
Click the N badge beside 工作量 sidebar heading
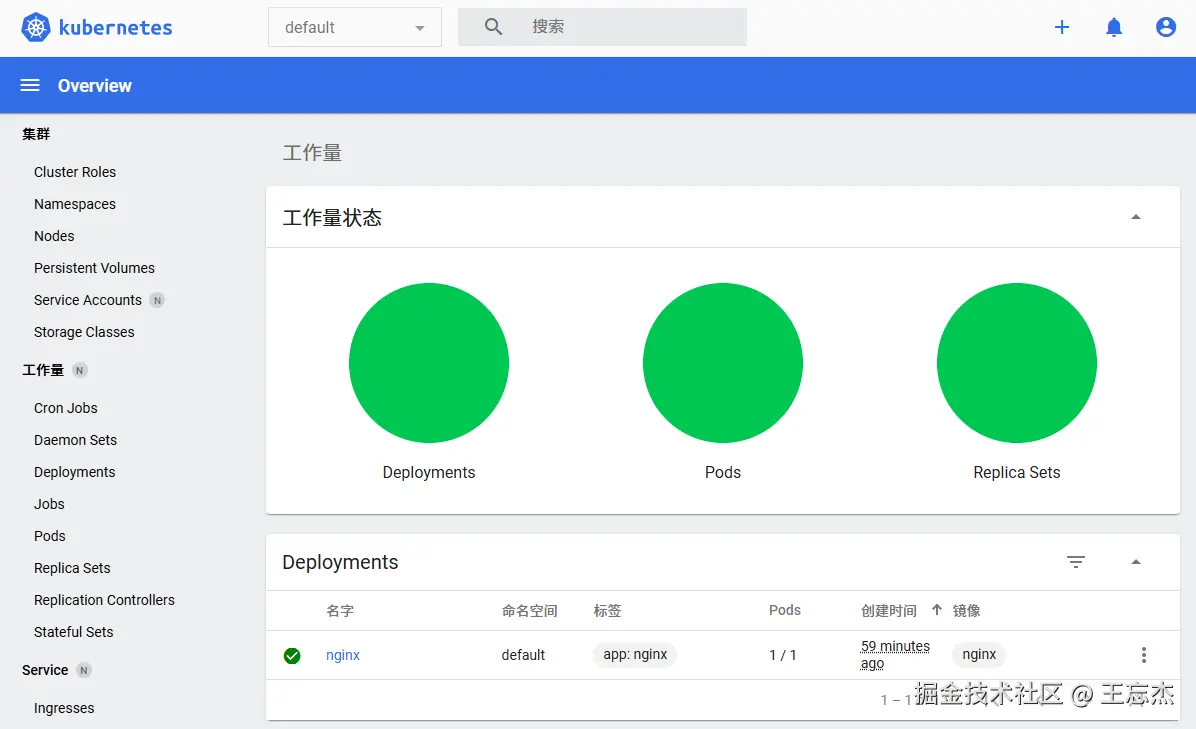click(79, 371)
